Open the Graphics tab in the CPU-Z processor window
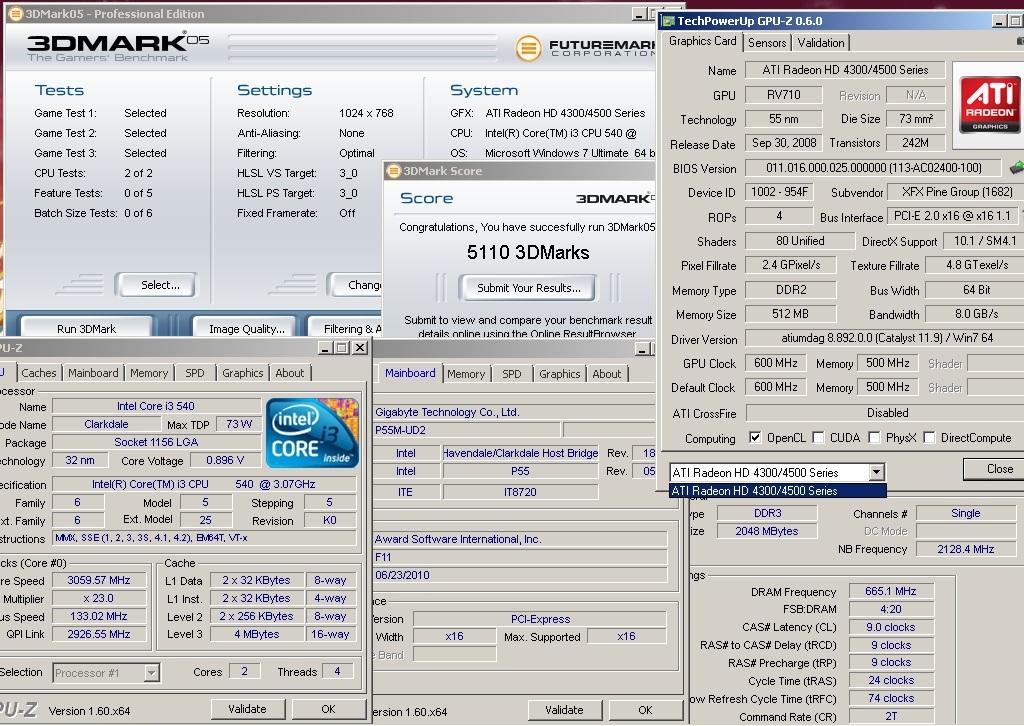The image size is (1024, 726). [x=242, y=373]
